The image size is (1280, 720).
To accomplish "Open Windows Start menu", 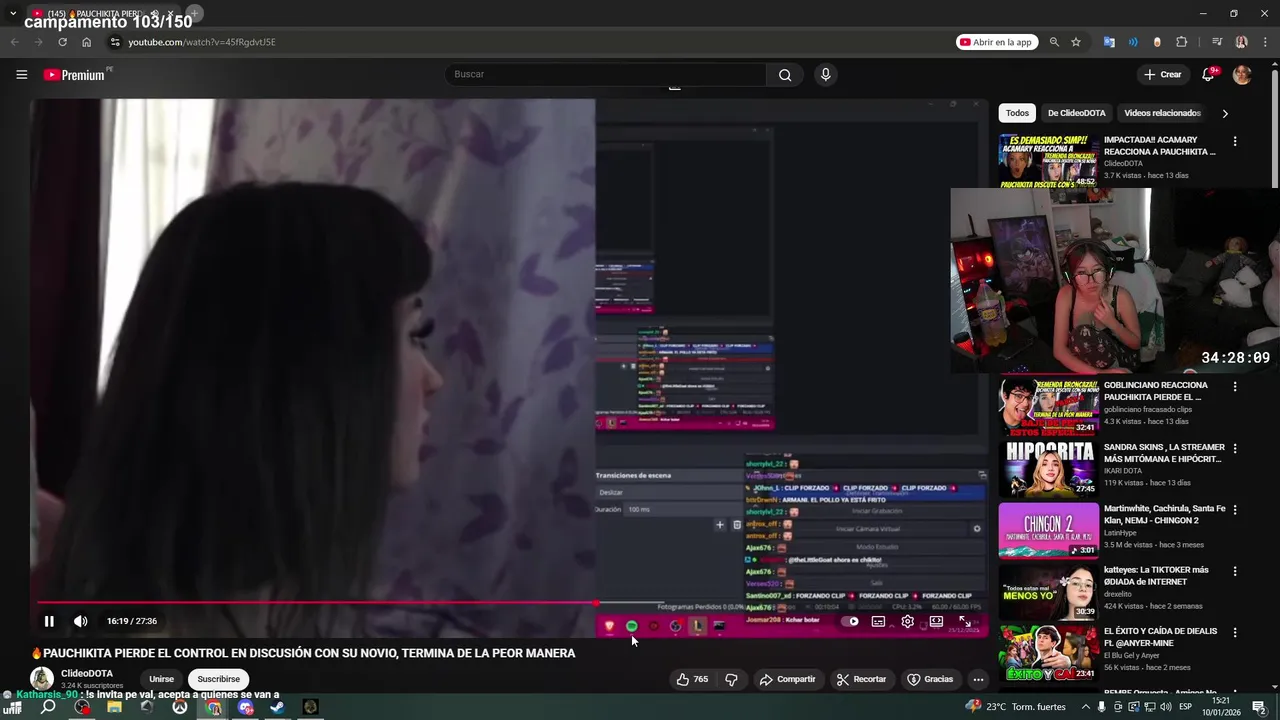I will [x=14, y=707].
